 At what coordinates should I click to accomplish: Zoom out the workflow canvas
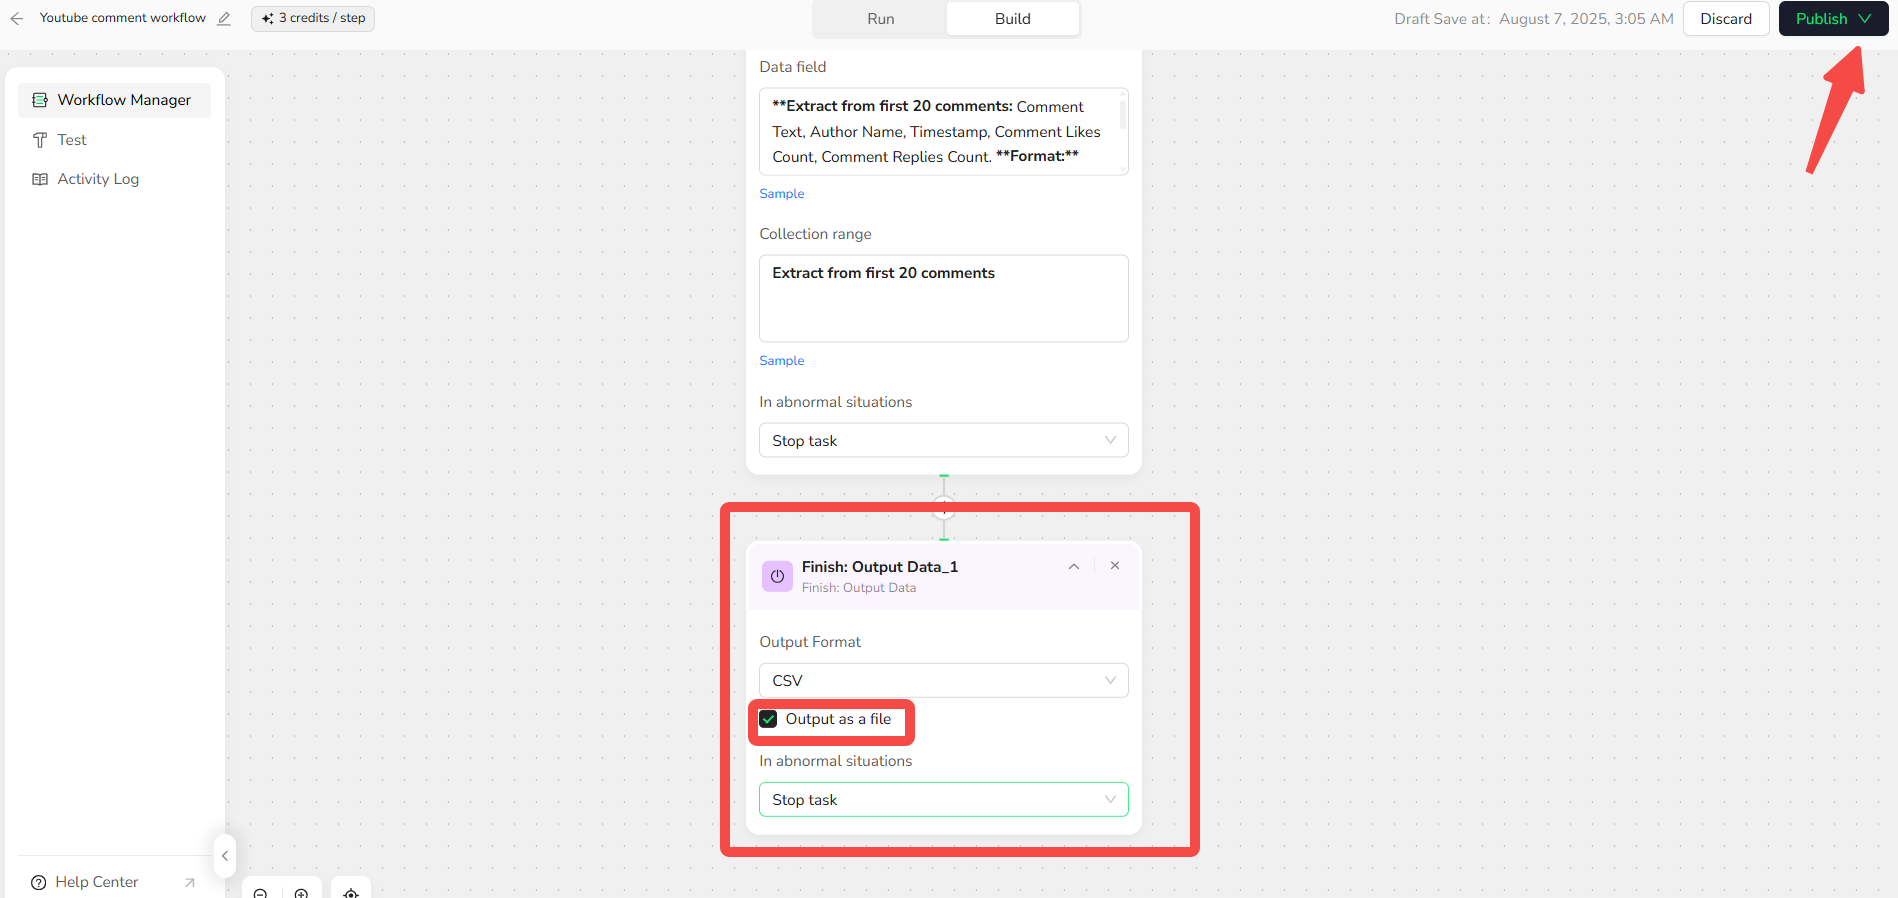260,892
